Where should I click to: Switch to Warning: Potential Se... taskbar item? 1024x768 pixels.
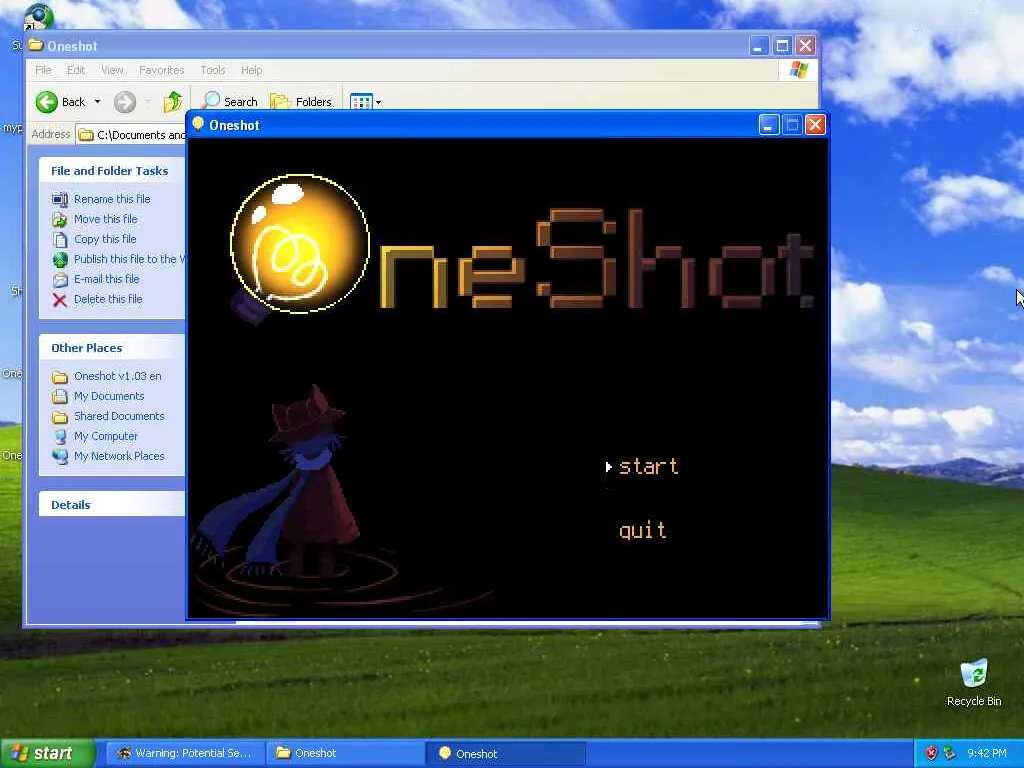click(185, 753)
